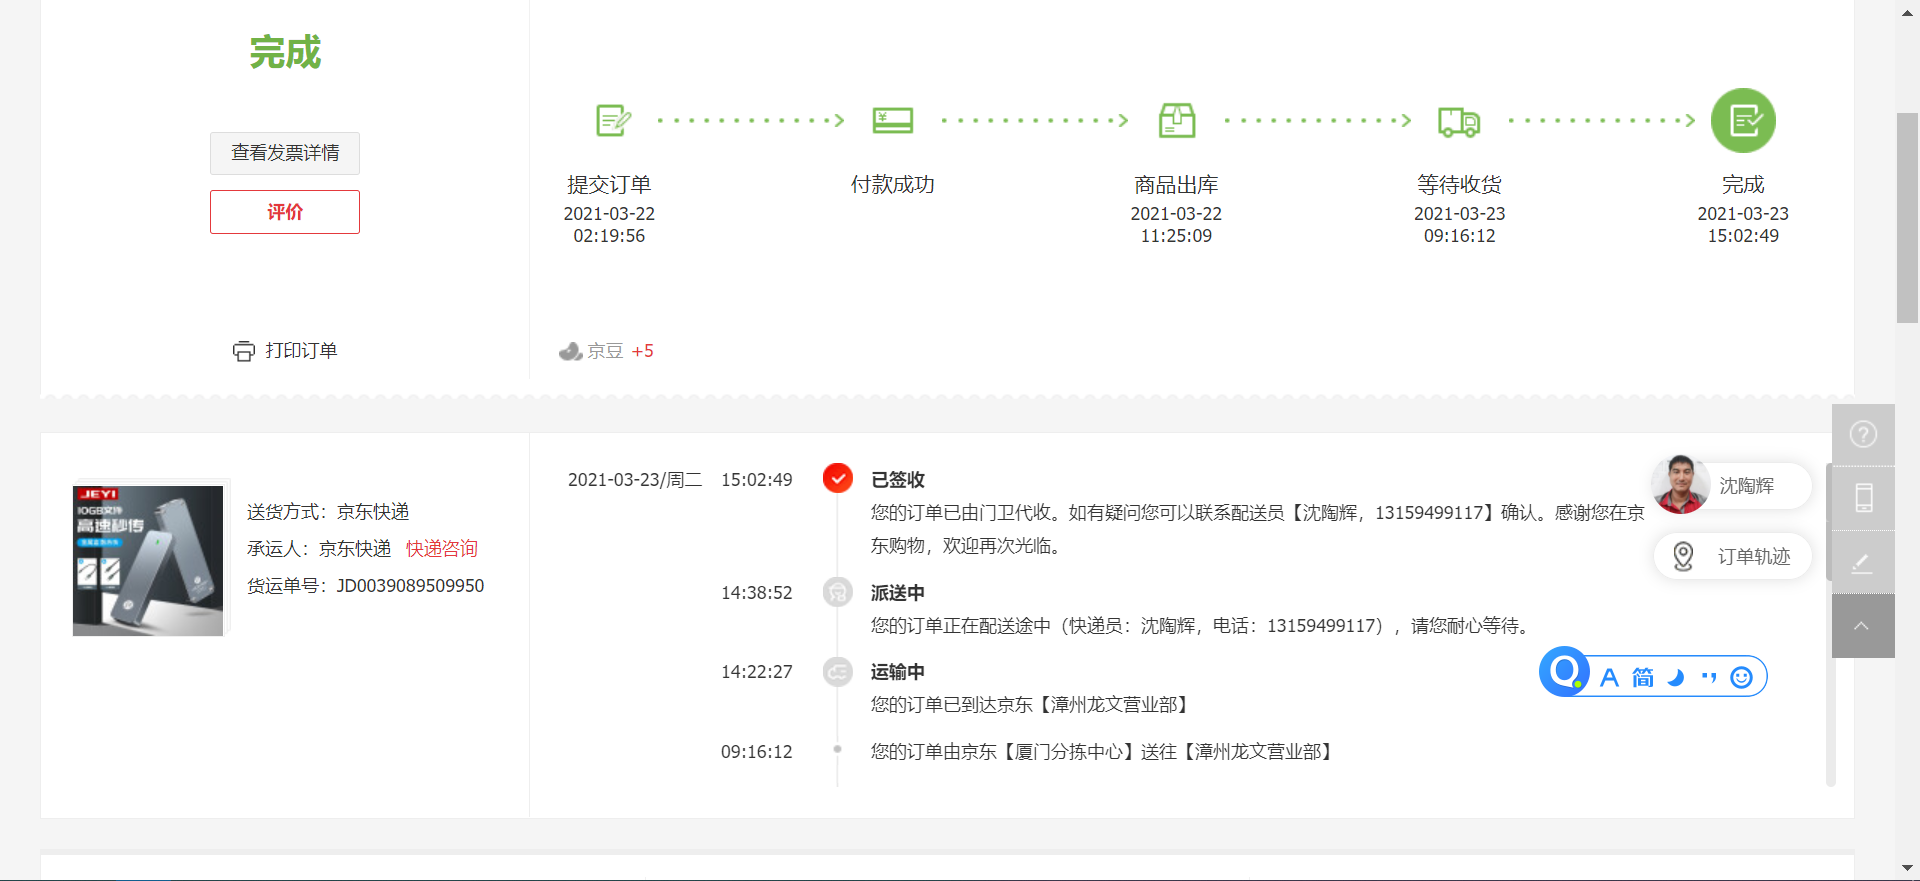Click the location pin icon in 订单轨迹
This screenshot has height=881, width=1920.
click(1683, 556)
